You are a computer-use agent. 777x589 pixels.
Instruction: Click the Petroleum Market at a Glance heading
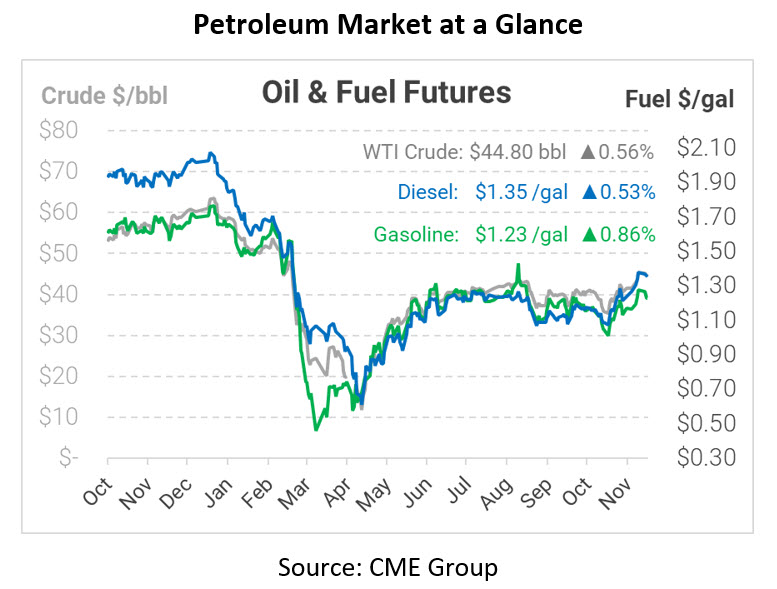(388, 21)
